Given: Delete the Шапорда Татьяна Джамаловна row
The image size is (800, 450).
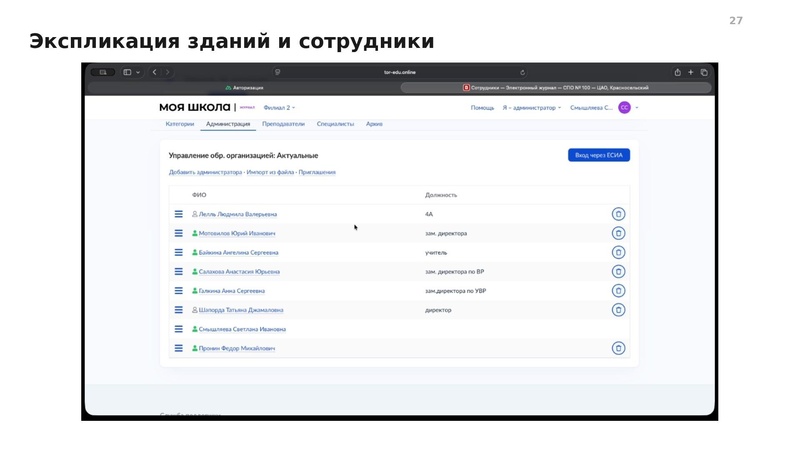Looking at the screenshot, I should [x=618, y=310].
